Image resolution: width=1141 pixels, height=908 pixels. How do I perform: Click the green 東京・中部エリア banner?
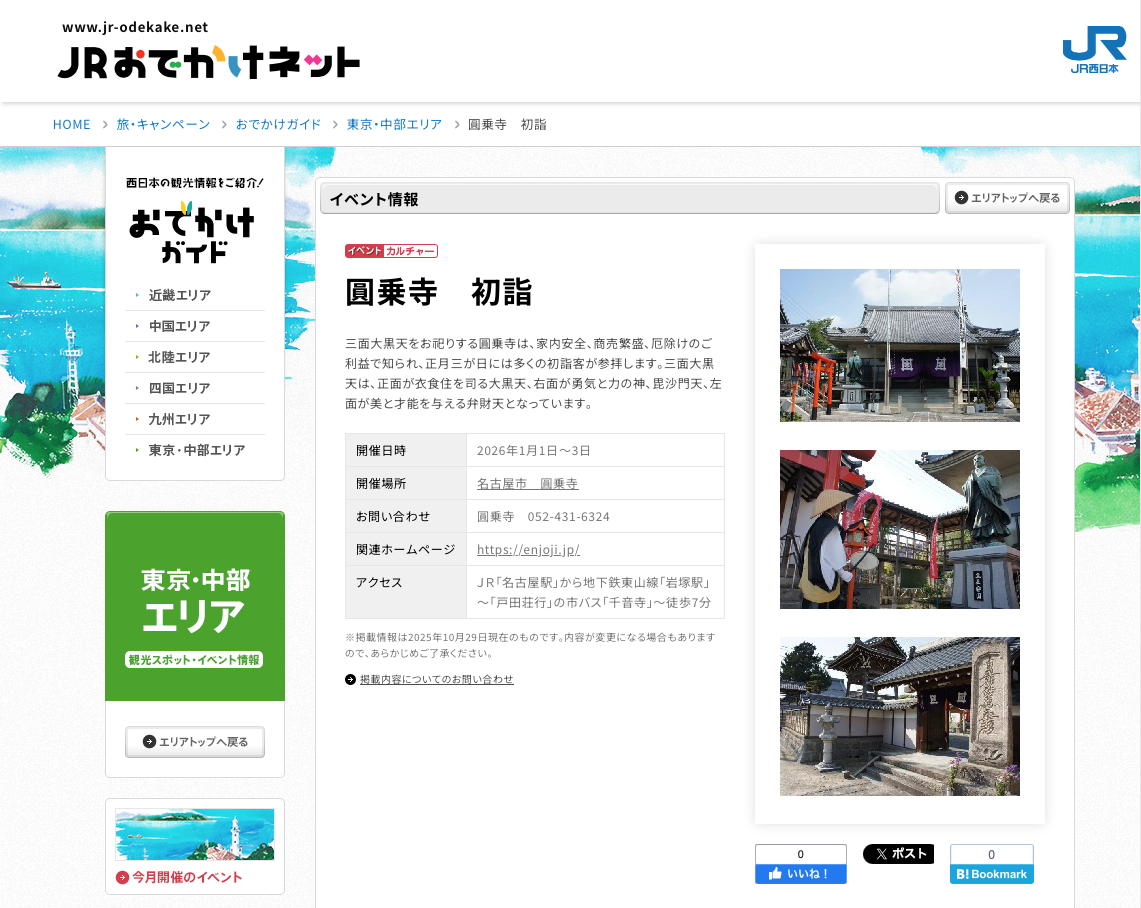click(x=195, y=606)
